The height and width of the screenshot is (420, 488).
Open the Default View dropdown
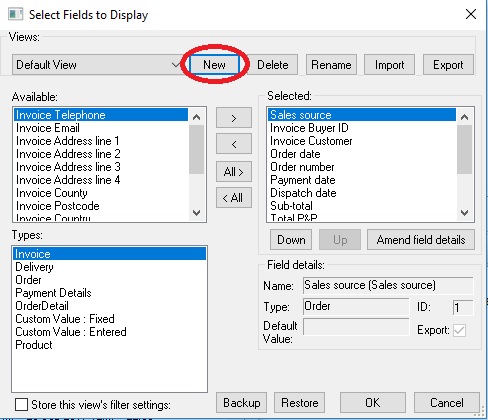click(97, 65)
